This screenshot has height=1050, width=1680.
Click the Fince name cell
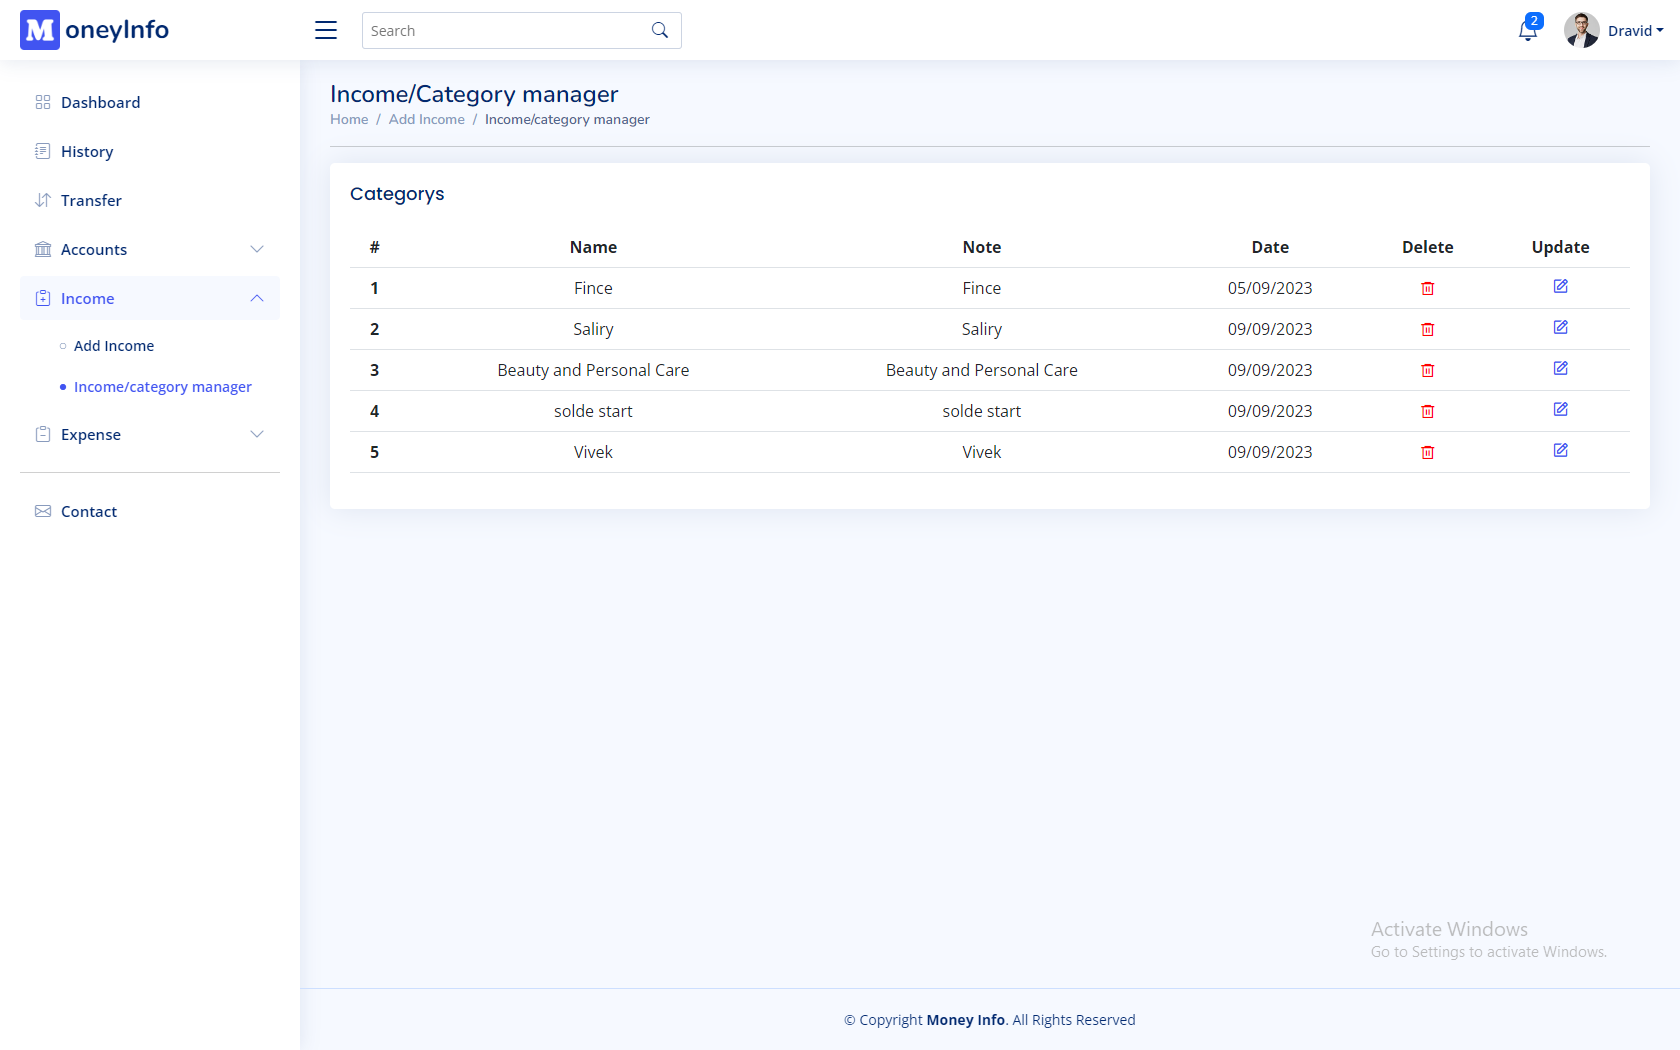click(593, 288)
